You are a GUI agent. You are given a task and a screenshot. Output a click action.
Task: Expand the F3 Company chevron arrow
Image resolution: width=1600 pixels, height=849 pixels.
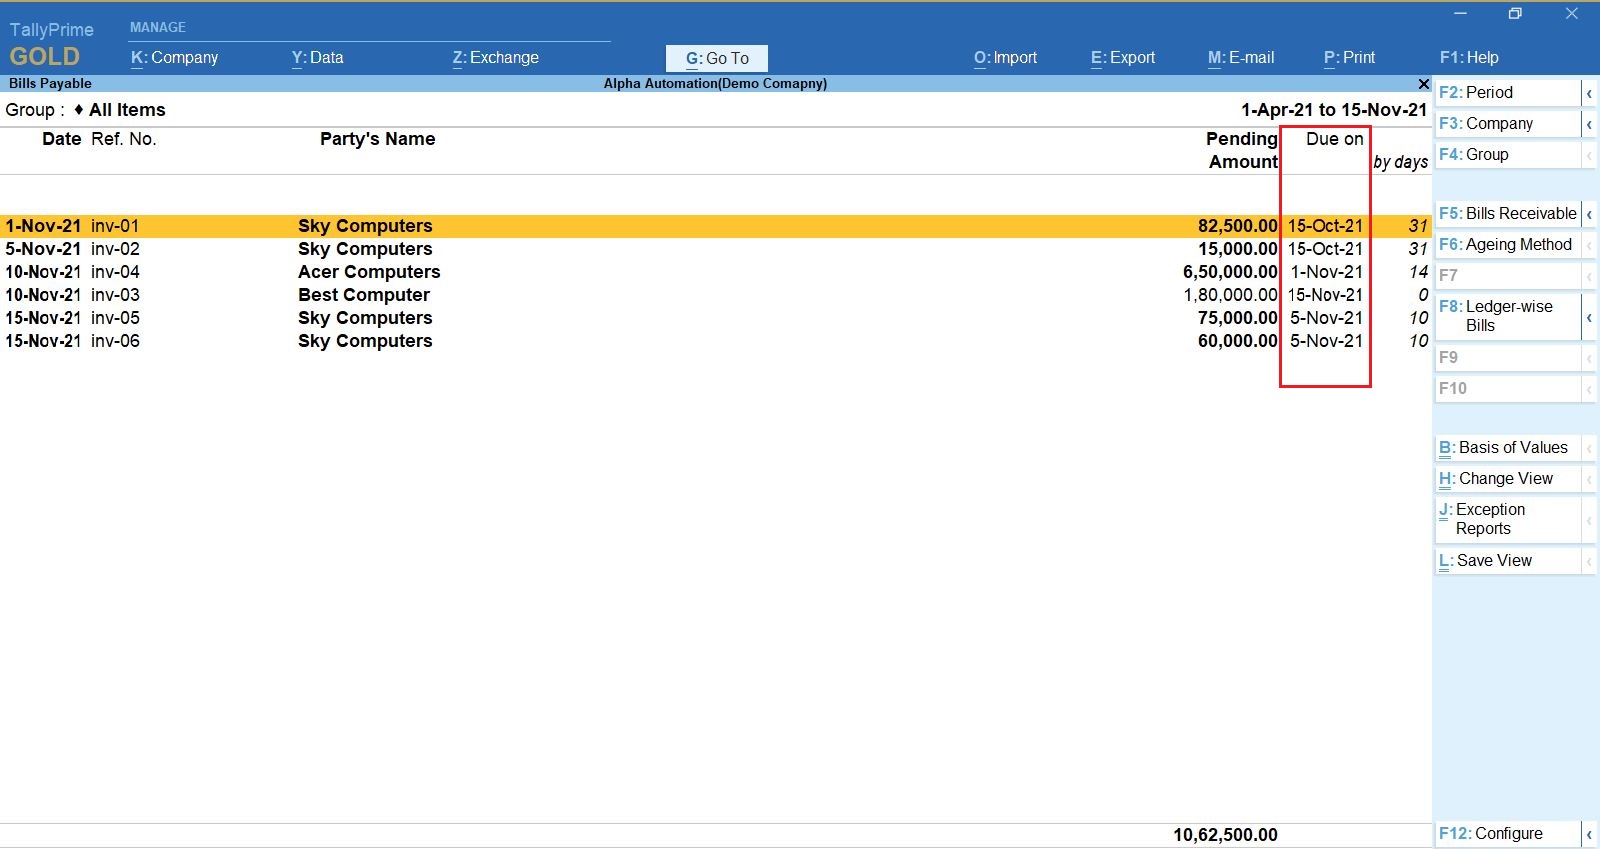click(1588, 124)
